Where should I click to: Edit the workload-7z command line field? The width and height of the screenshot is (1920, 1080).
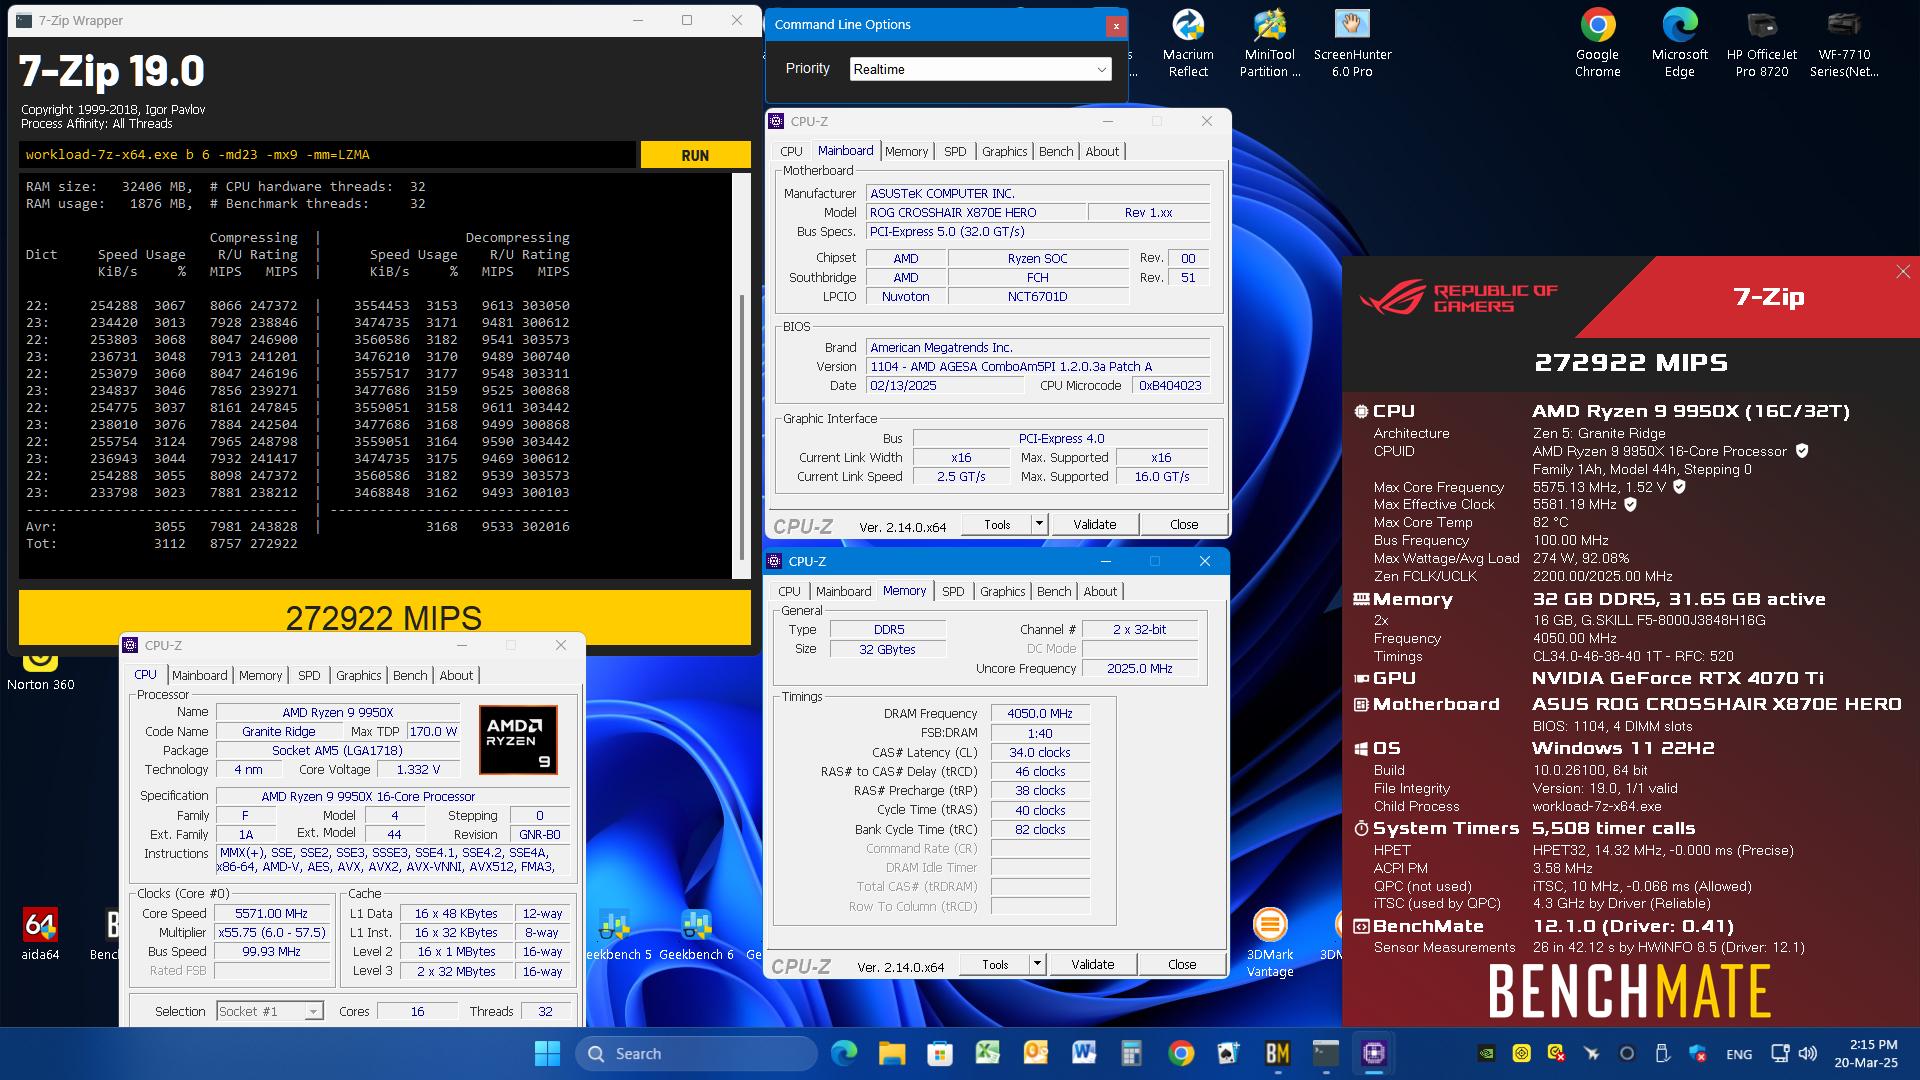[x=327, y=155]
